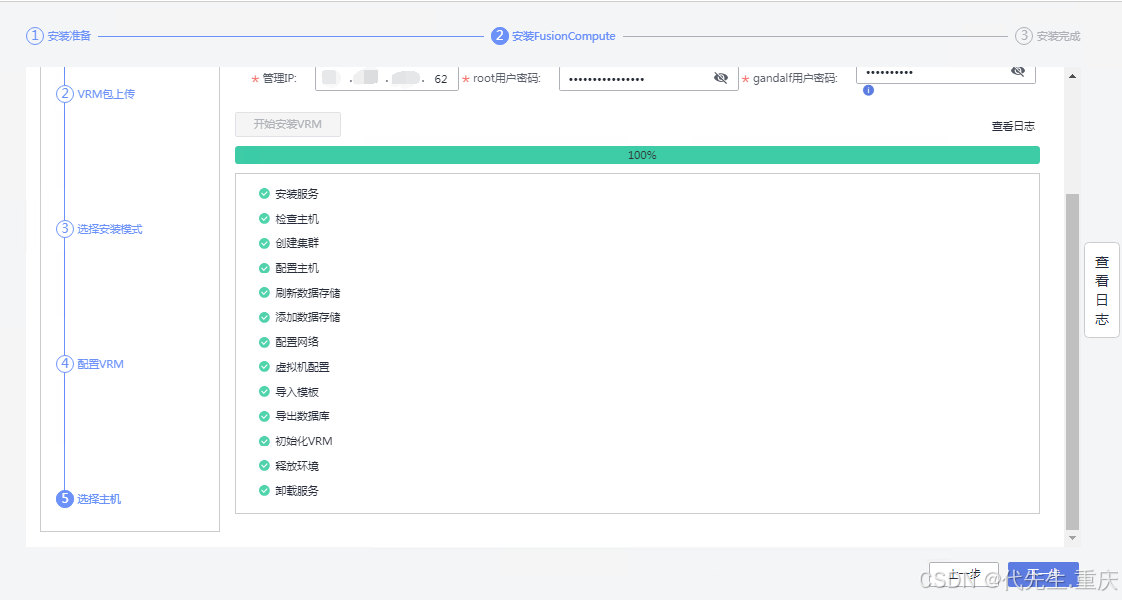Click the 管理IP address input field

[x=386, y=79]
